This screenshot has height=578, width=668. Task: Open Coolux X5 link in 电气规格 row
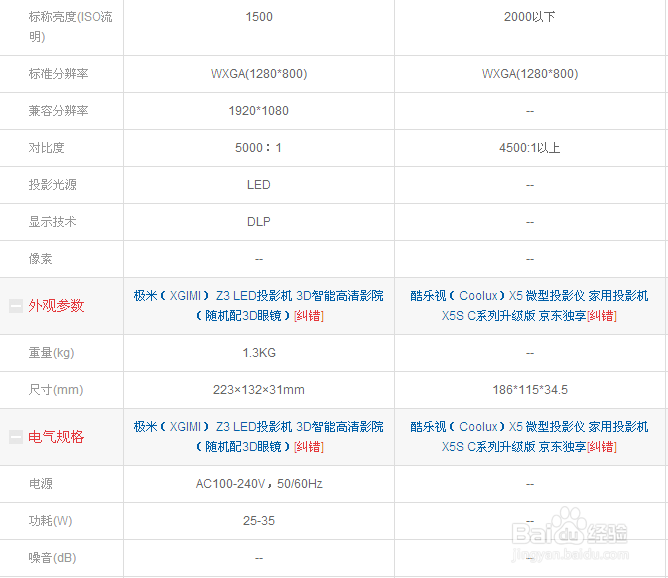pyautogui.click(x=529, y=437)
